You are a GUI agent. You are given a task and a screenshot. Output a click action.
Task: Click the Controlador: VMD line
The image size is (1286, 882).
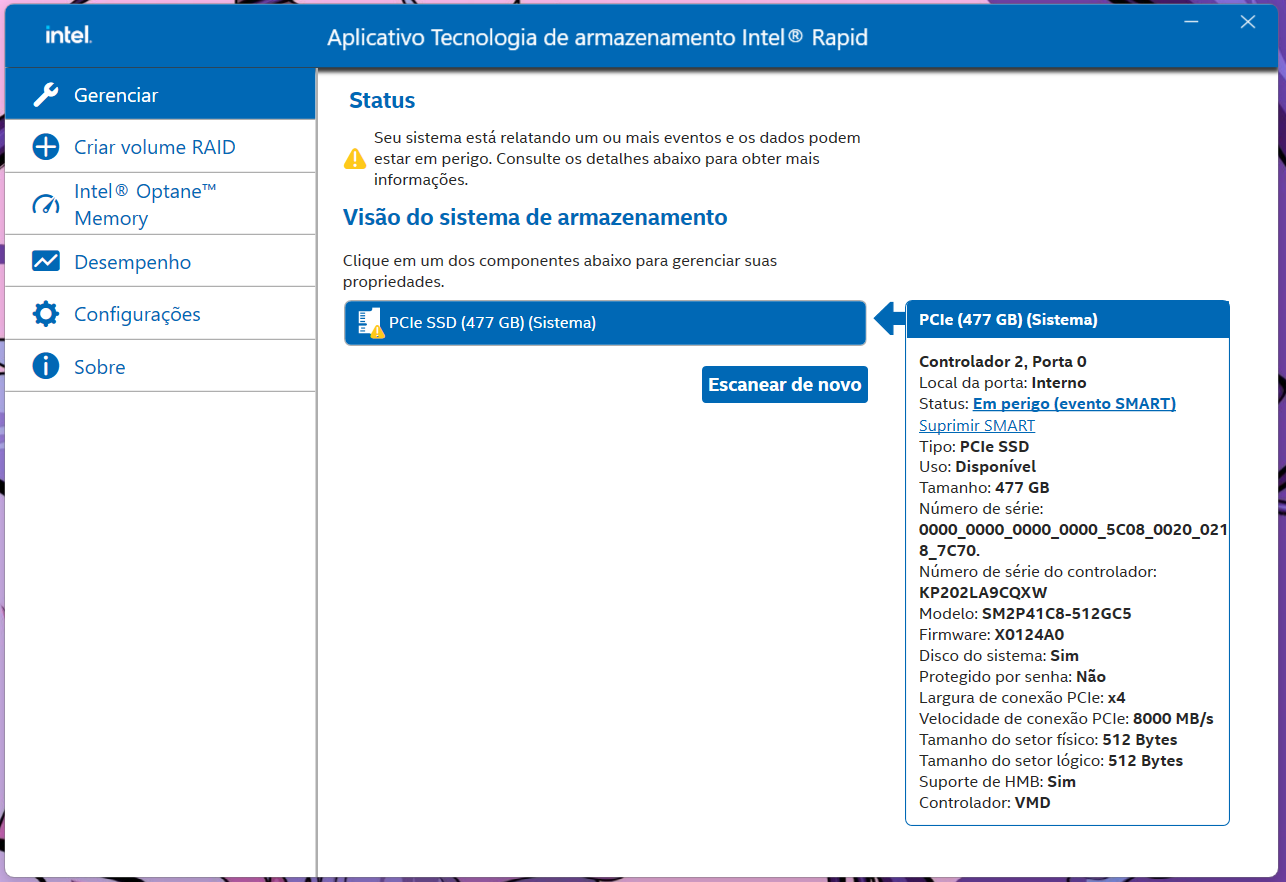(985, 803)
